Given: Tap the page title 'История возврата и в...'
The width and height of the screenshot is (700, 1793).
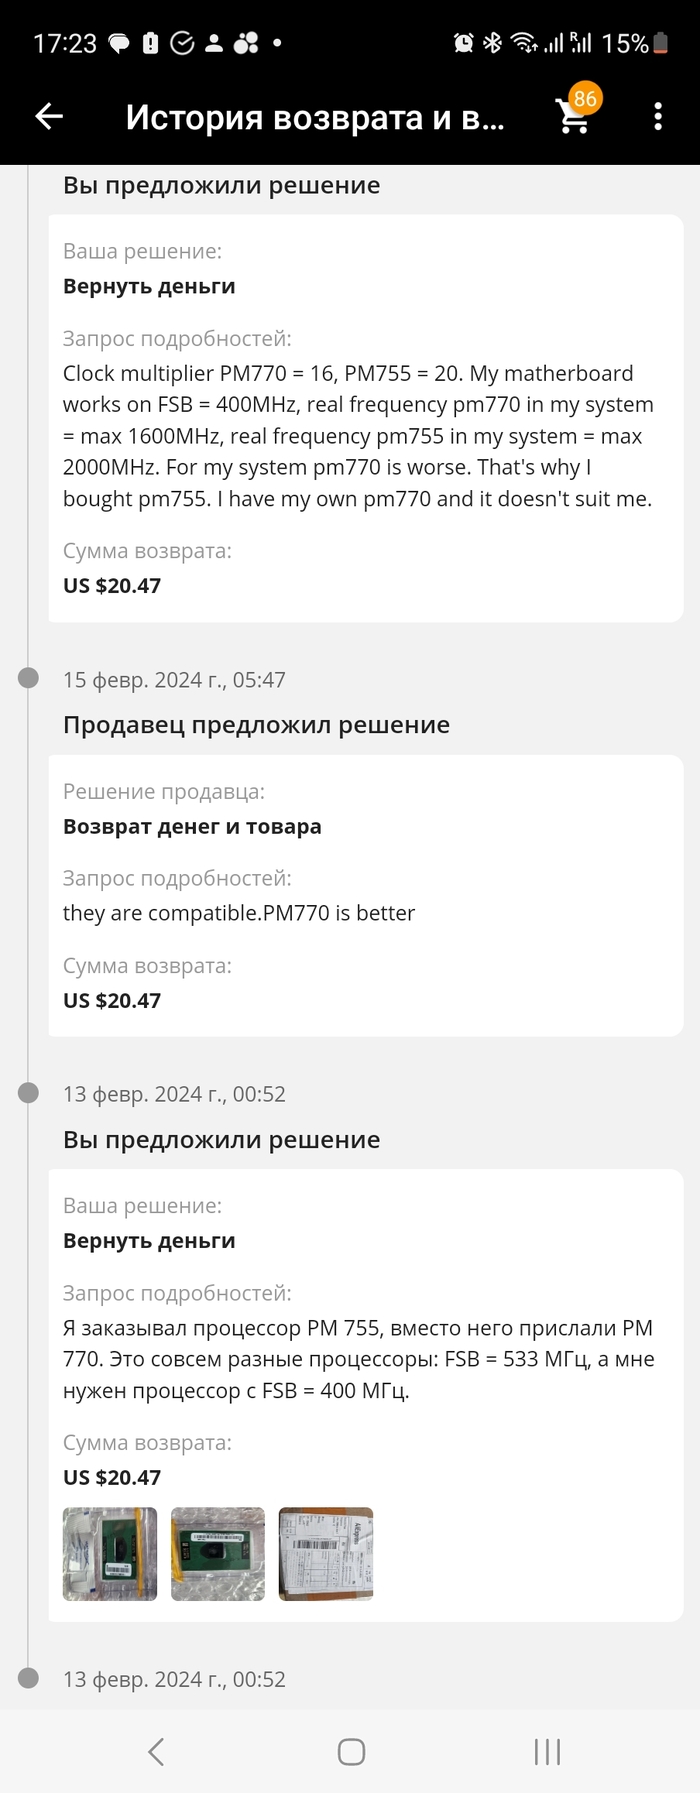Looking at the screenshot, I should tap(315, 118).
